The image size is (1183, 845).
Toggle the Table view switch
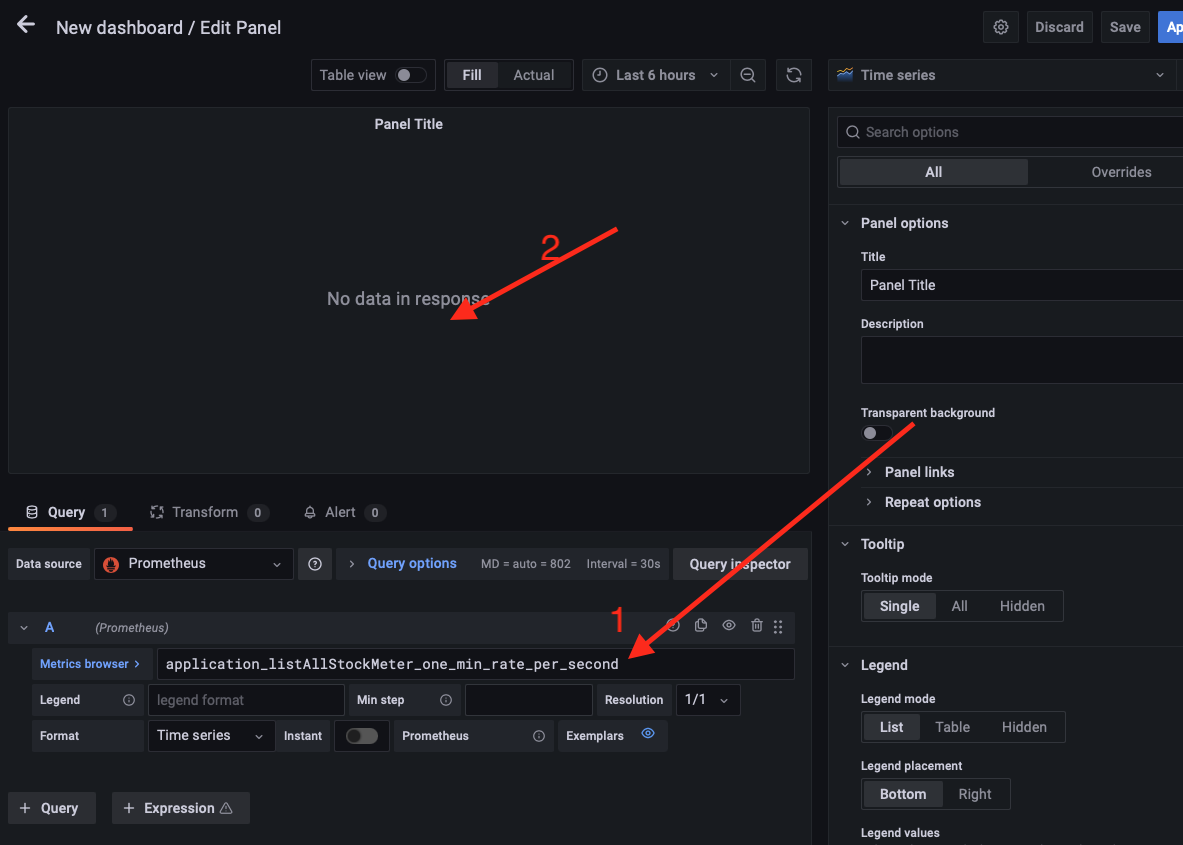[411, 75]
